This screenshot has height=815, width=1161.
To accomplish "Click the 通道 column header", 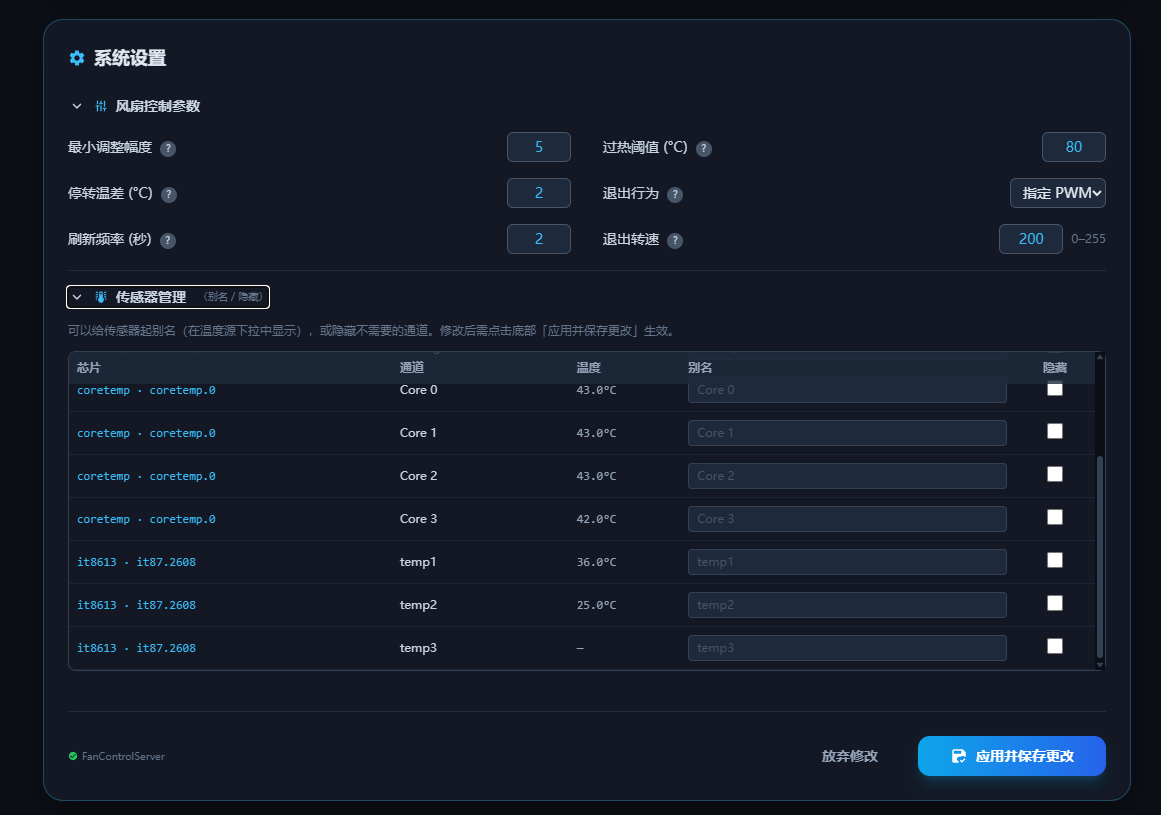I will [412, 367].
